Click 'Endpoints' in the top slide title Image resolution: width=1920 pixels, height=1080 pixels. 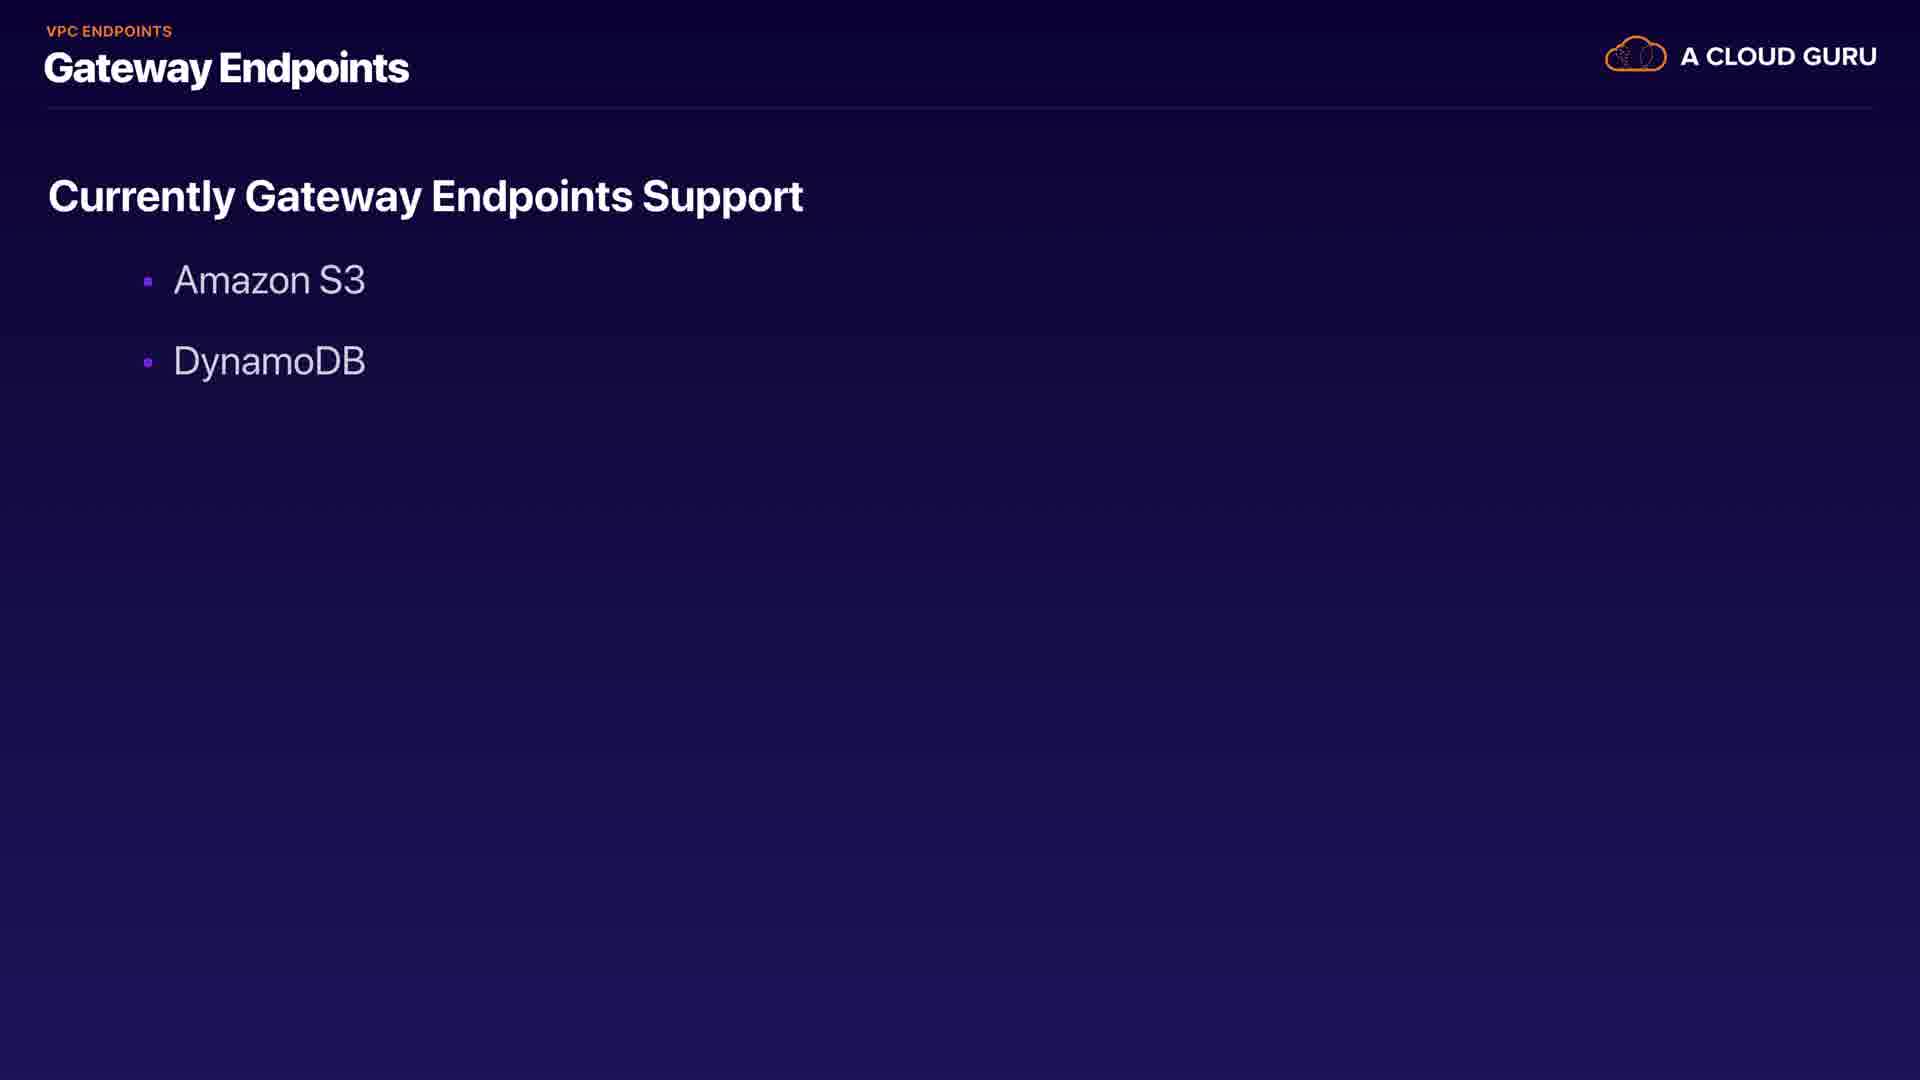coord(313,69)
